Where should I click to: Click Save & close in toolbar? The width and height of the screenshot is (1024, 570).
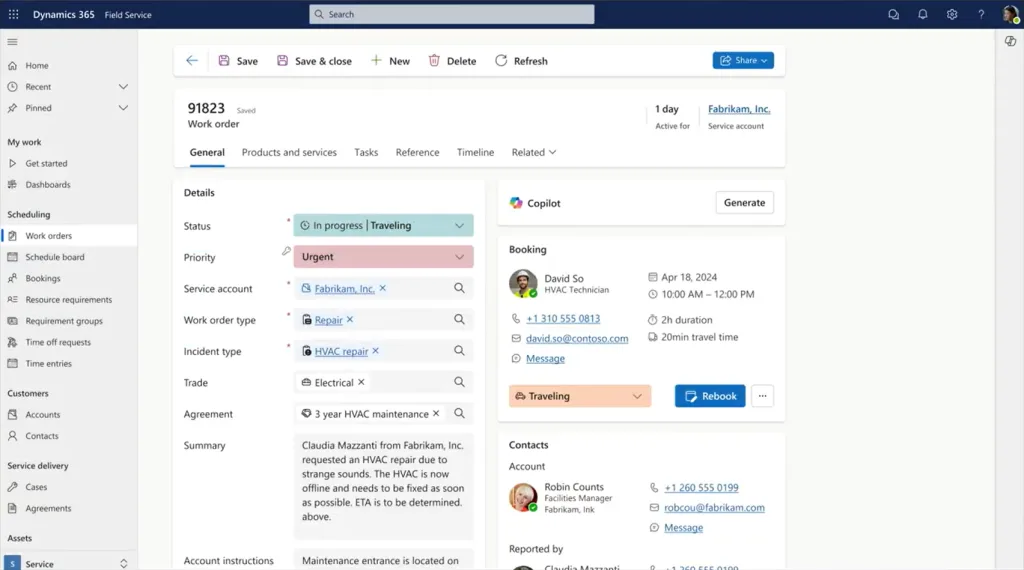[x=314, y=61]
